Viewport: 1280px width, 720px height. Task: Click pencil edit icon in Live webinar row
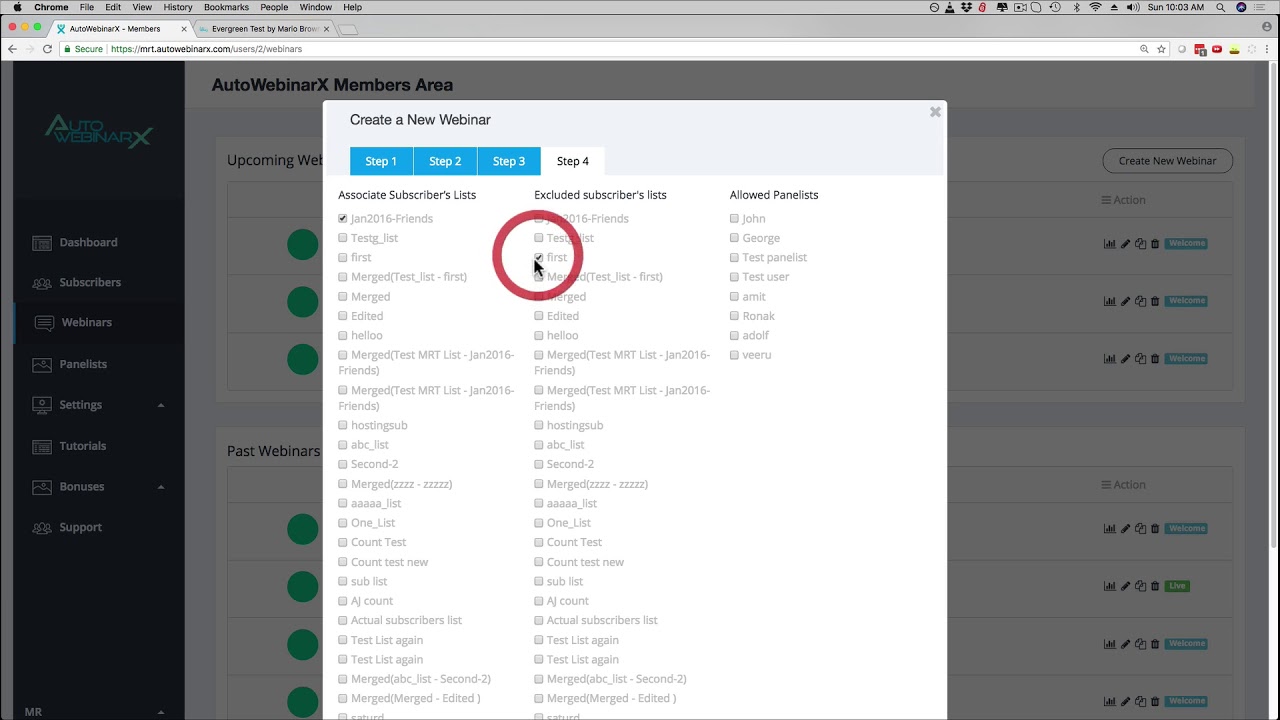(x=1125, y=586)
